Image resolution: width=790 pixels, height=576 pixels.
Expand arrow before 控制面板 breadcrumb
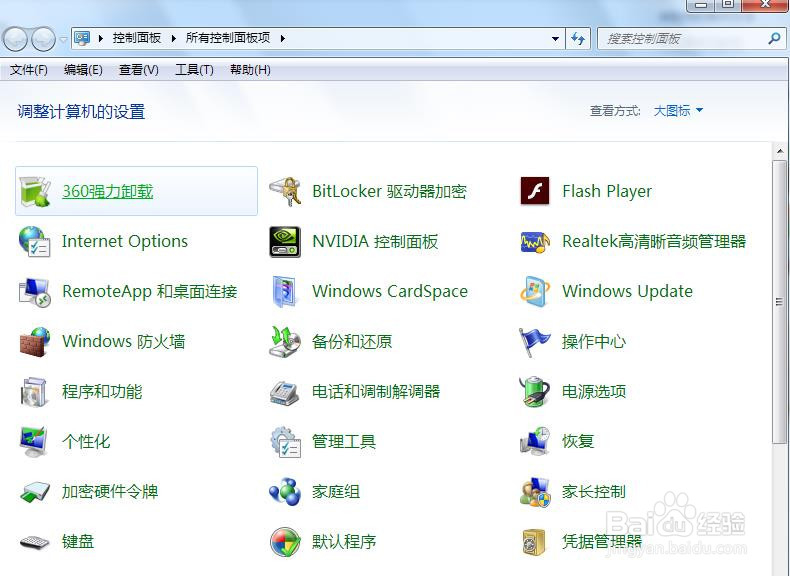click(x=101, y=38)
